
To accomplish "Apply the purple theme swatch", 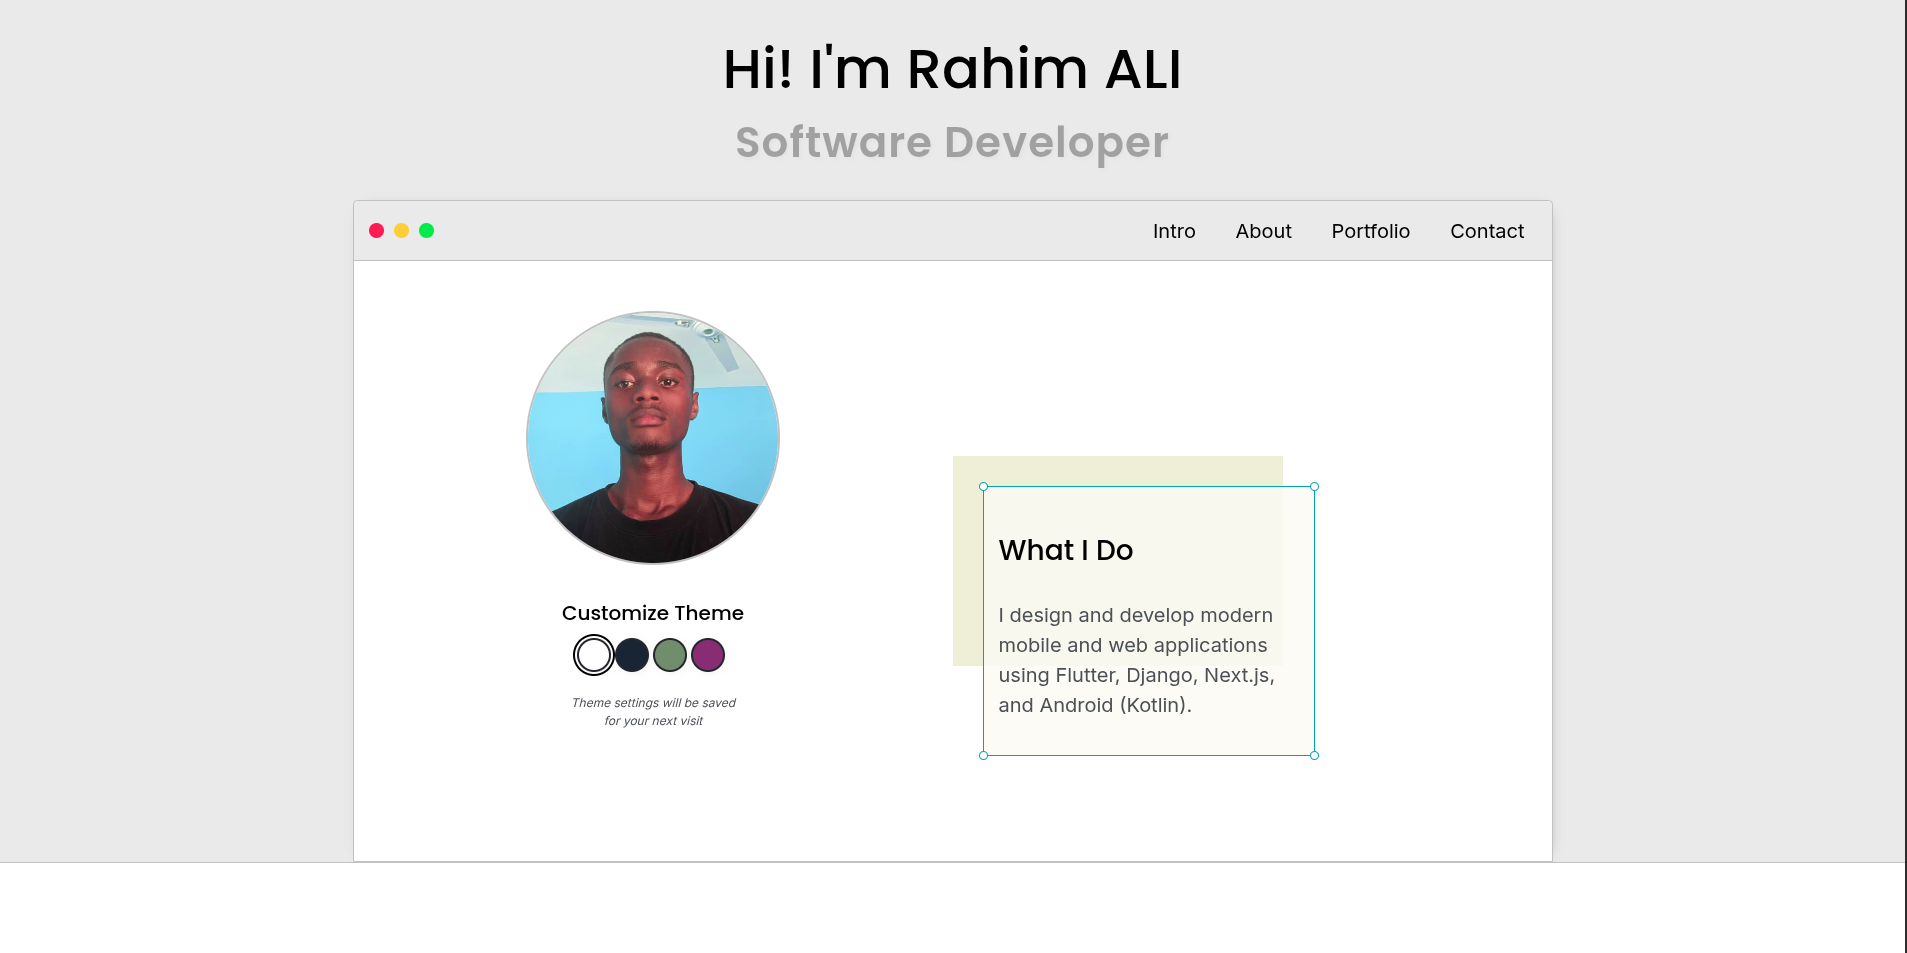I will click(708, 655).
